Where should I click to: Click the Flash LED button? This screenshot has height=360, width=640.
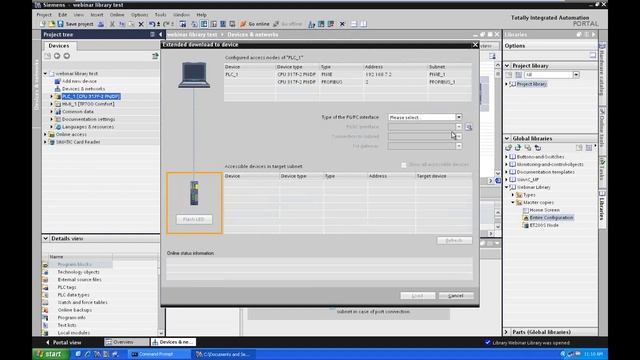tap(194, 219)
